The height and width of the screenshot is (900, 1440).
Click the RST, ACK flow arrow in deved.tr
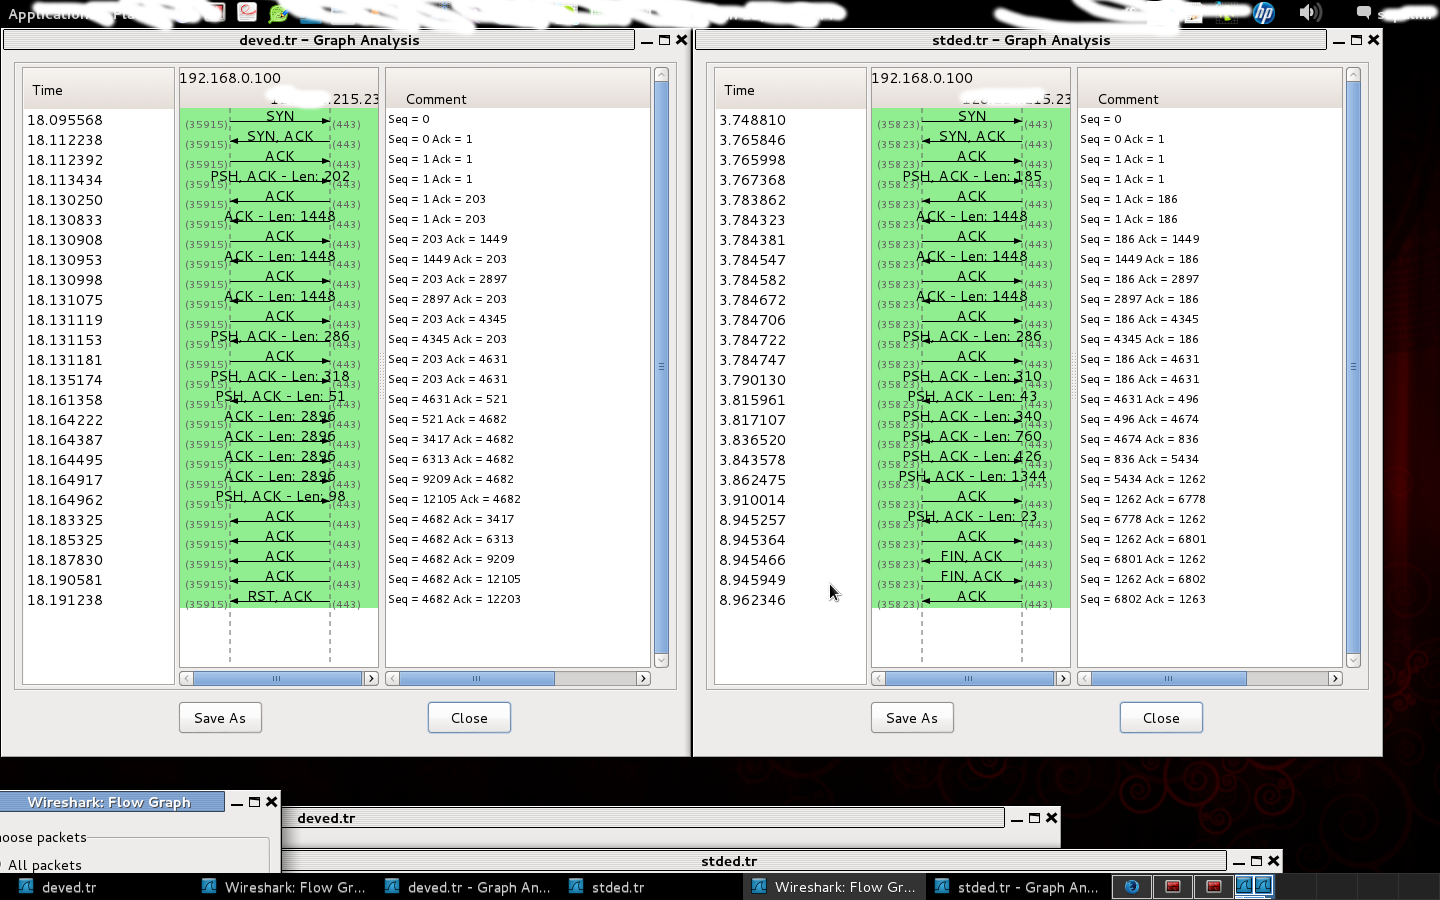280,598
